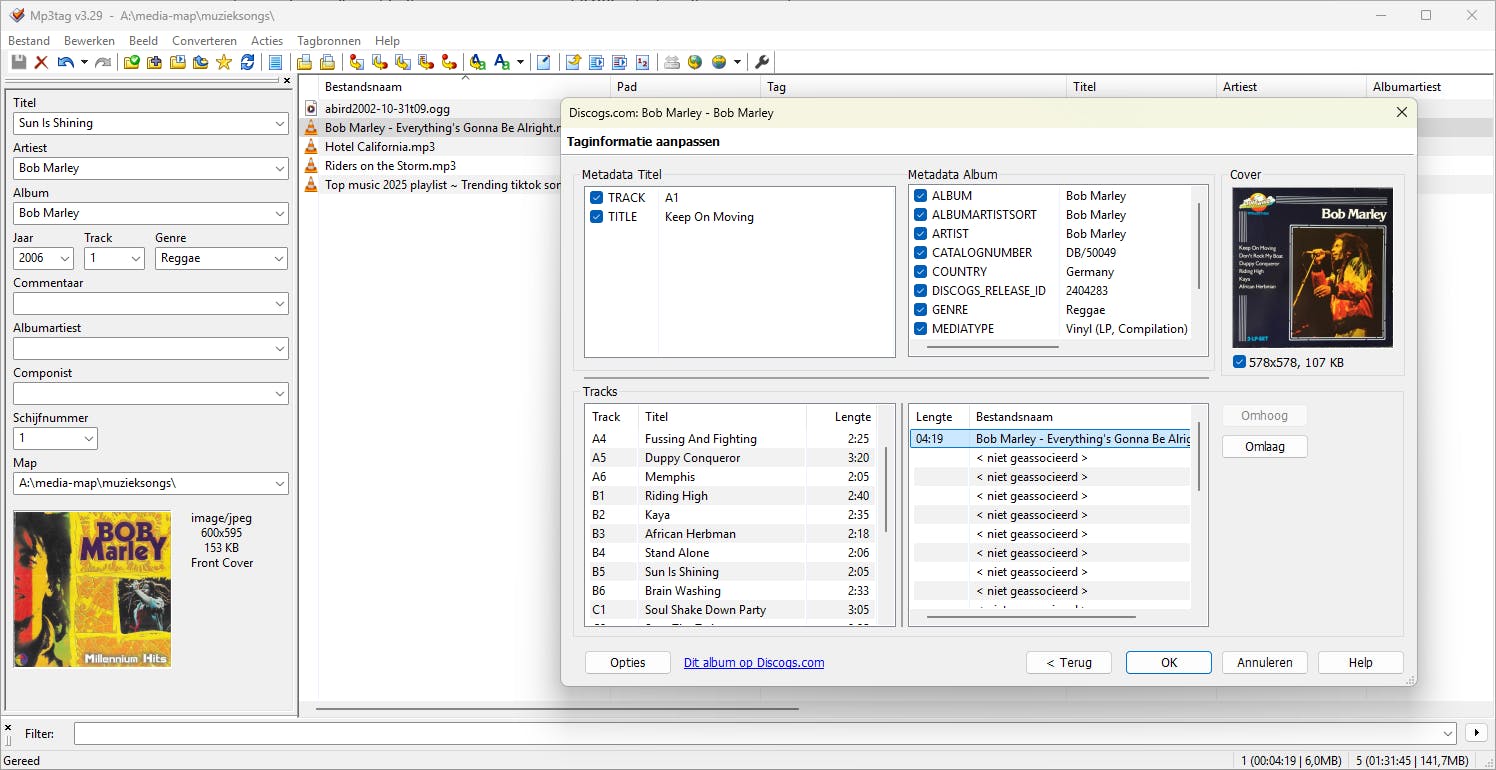Open options with the wrench icon
The height and width of the screenshot is (770, 1496).
[x=762, y=63]
